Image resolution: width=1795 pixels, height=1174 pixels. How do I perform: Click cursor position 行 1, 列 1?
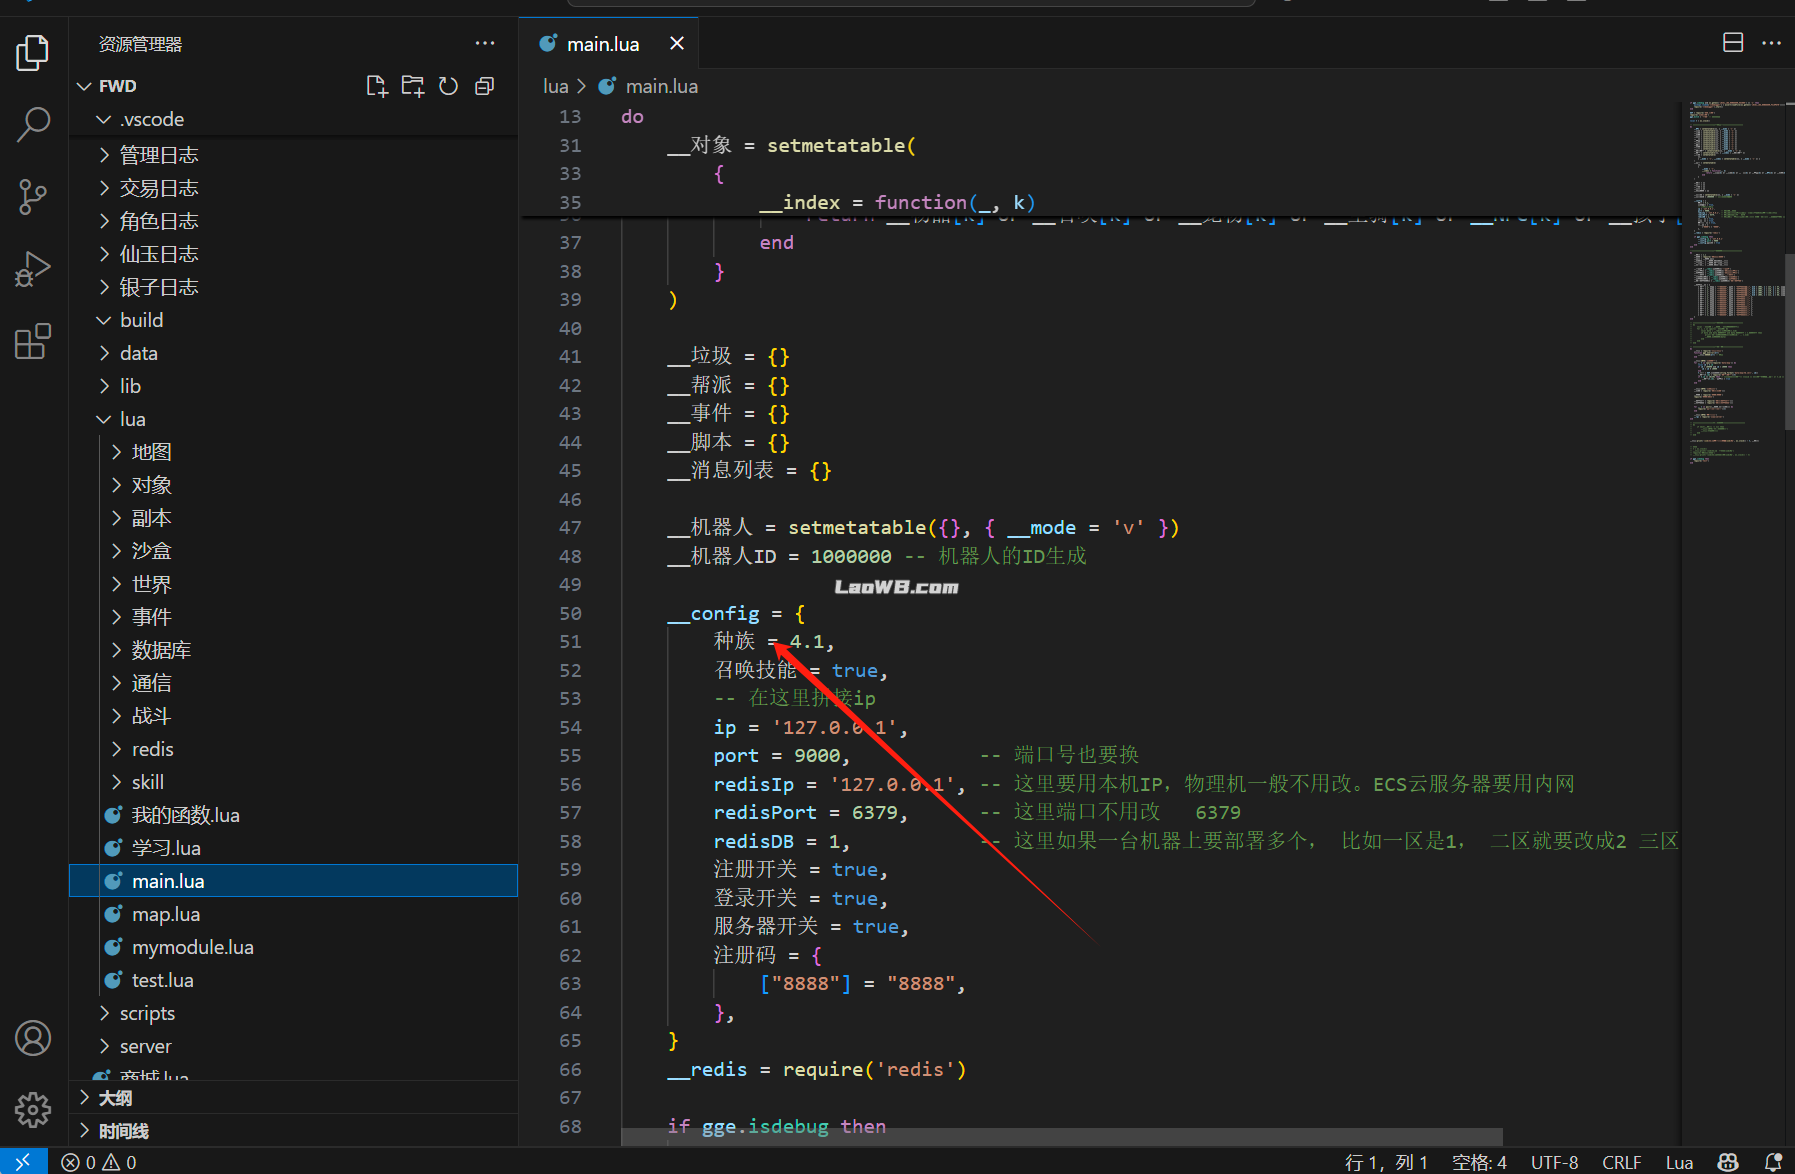tap(1386, 1162)
